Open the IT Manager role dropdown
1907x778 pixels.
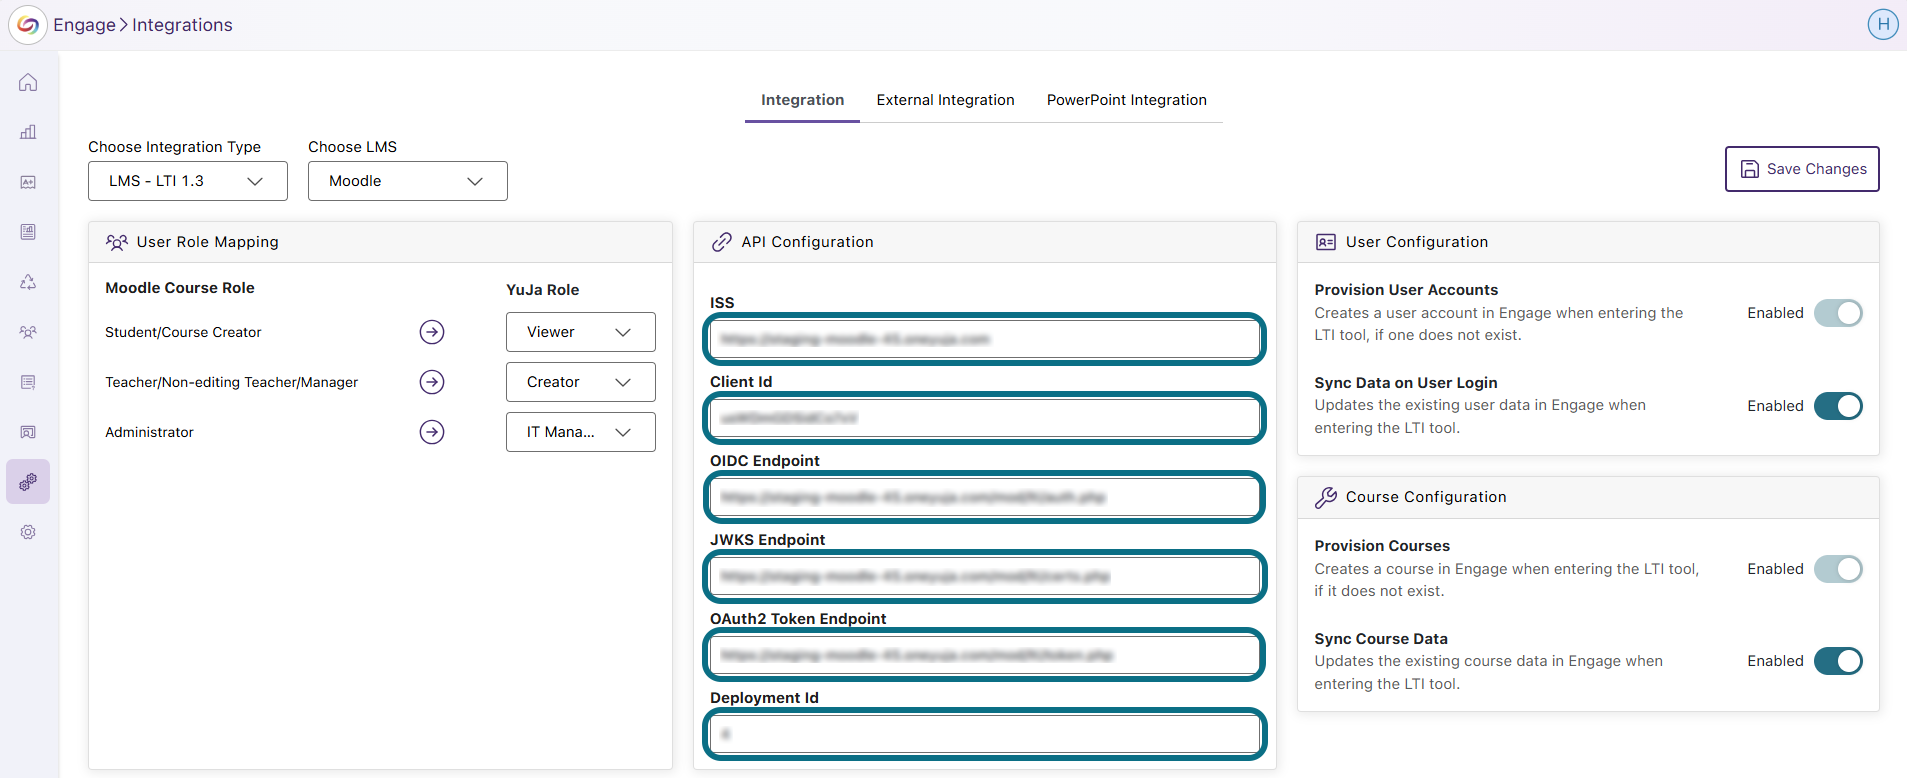pos(581,432)
